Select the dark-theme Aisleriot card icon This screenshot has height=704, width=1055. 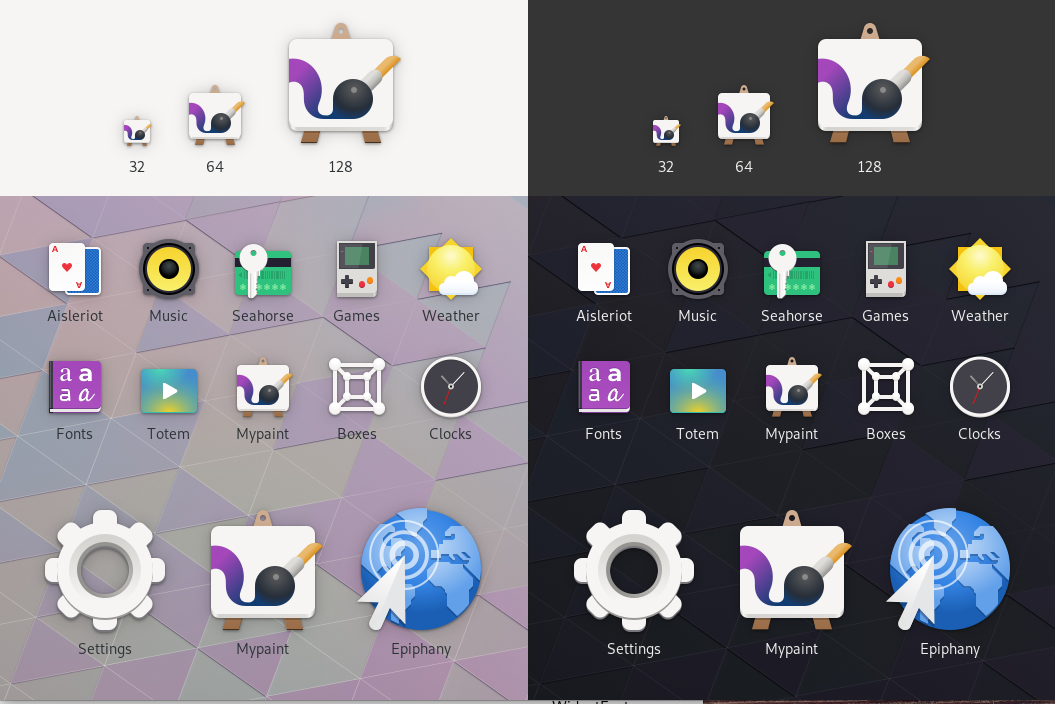(x=604, y=269)
